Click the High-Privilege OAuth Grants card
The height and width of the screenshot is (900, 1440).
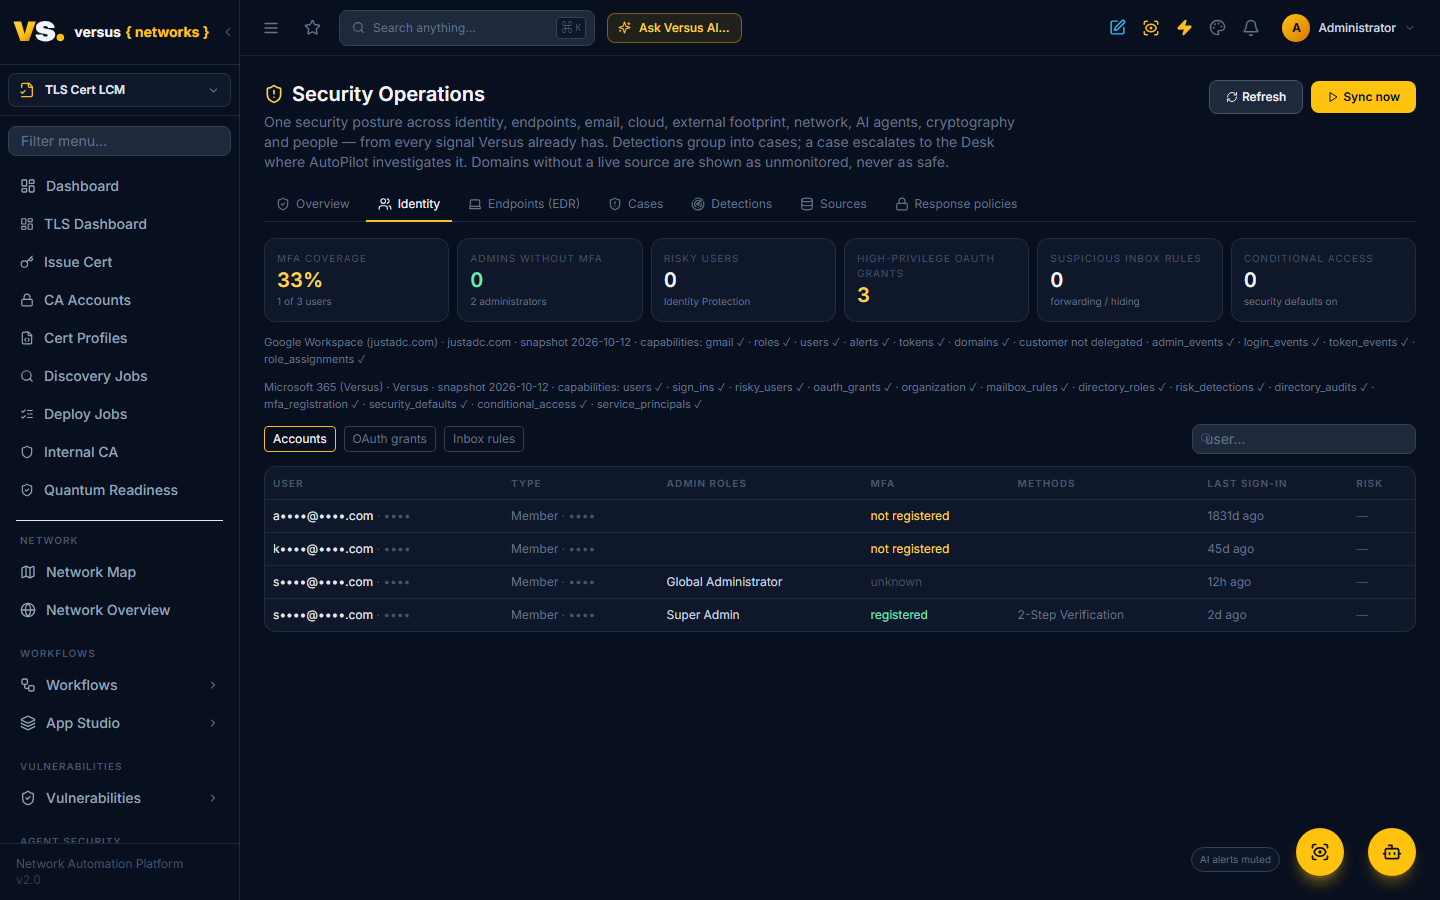tap(936, 280)
